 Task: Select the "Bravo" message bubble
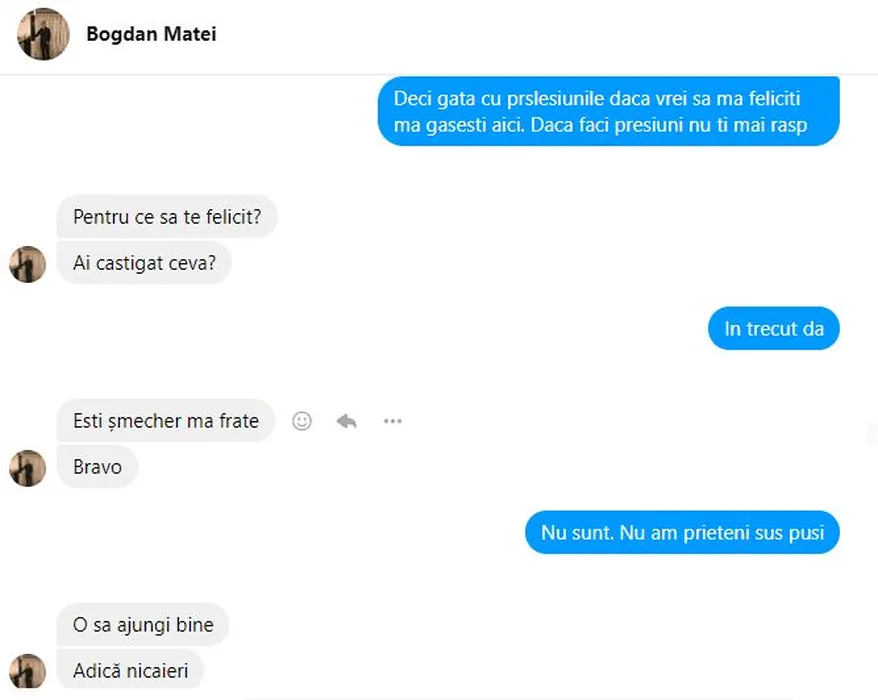[x=97, y=467]
